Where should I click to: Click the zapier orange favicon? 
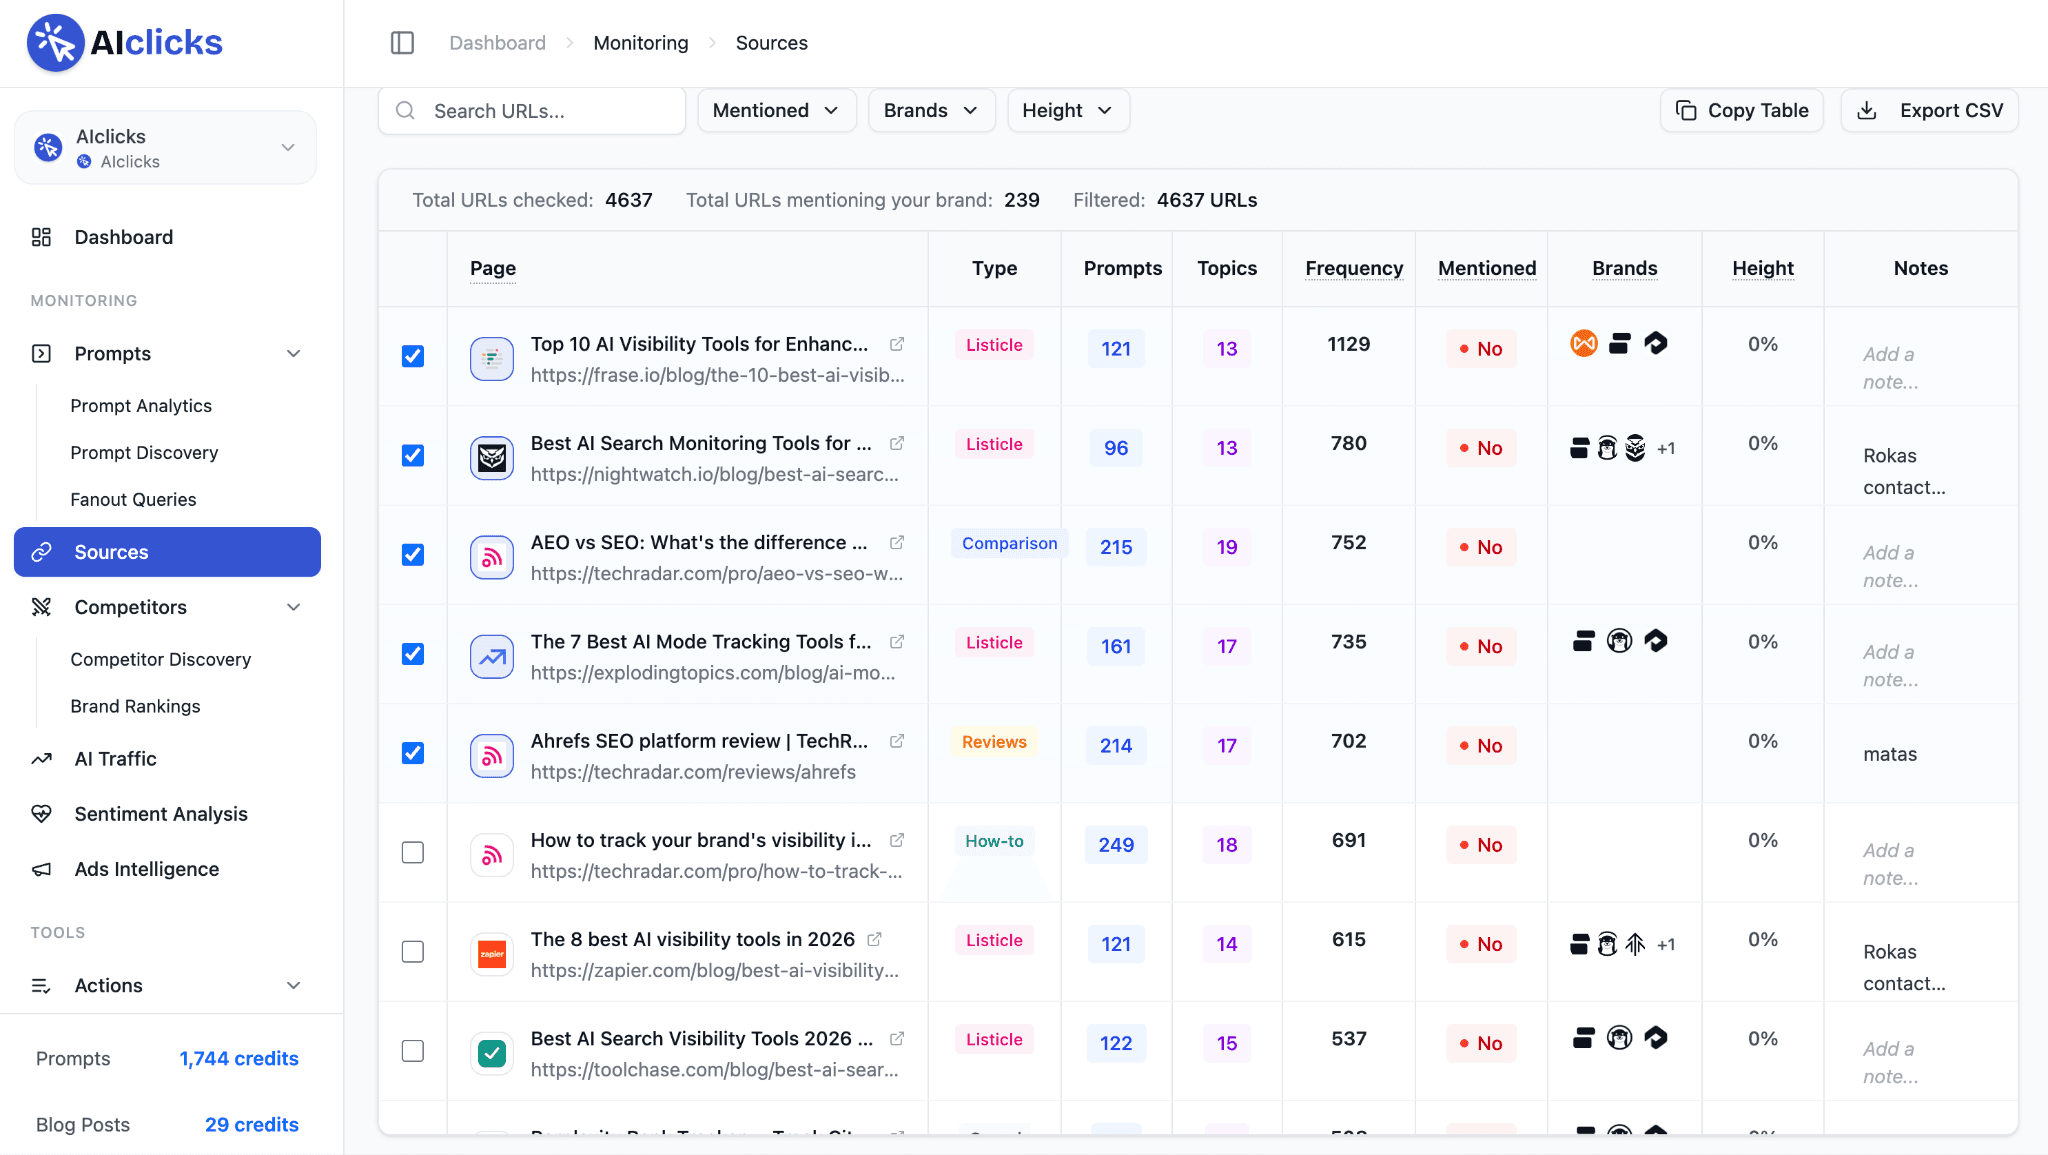[492, 954]
